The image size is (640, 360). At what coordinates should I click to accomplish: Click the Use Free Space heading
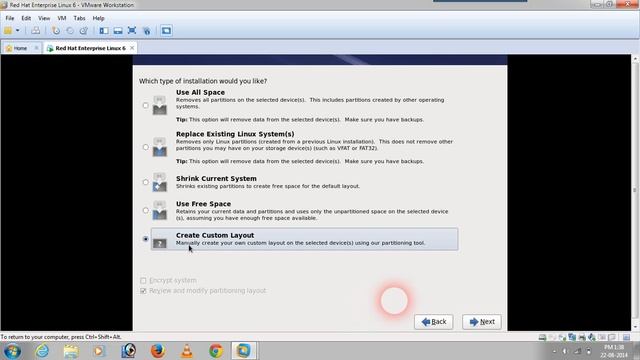[x=203, y=204]
